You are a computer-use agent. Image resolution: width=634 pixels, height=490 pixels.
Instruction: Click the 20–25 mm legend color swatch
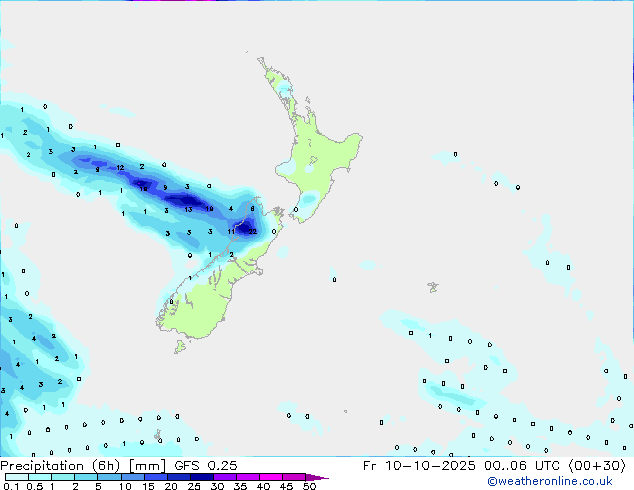click(178, 477)
